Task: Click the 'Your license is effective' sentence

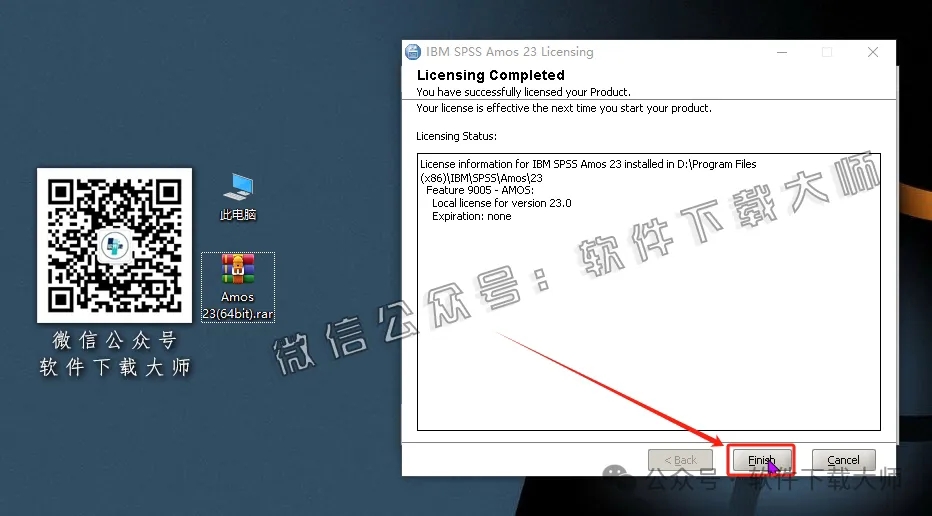Action: (563, 108)
